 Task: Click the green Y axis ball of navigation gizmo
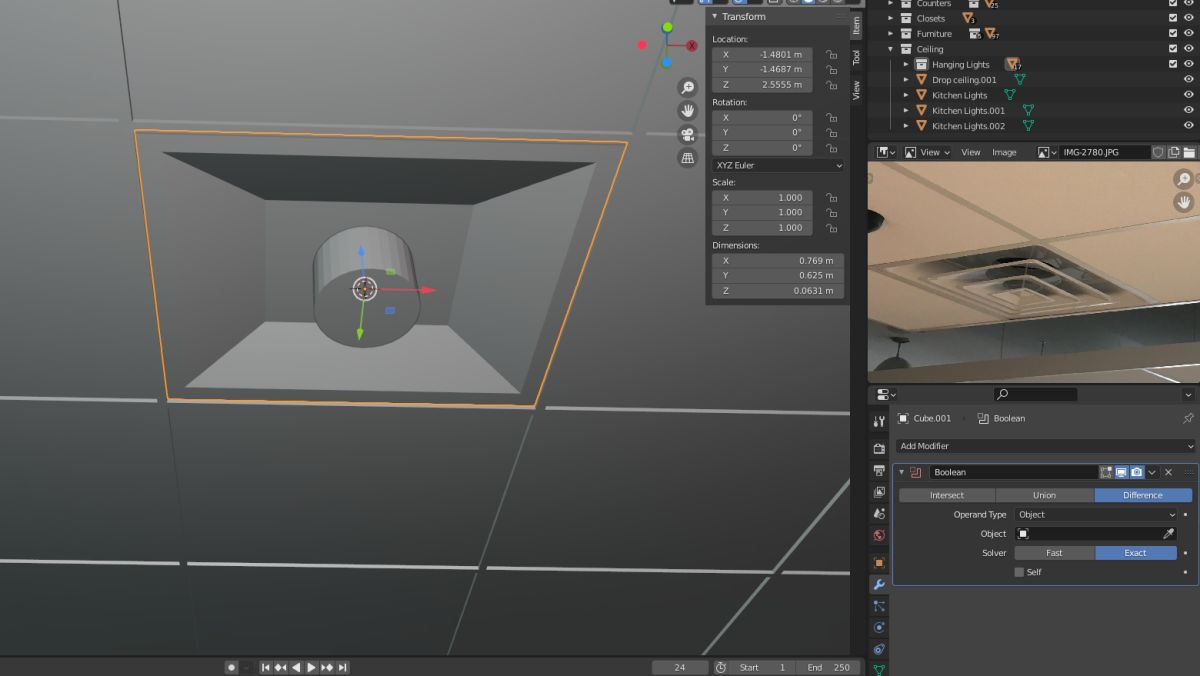point(667,27)
